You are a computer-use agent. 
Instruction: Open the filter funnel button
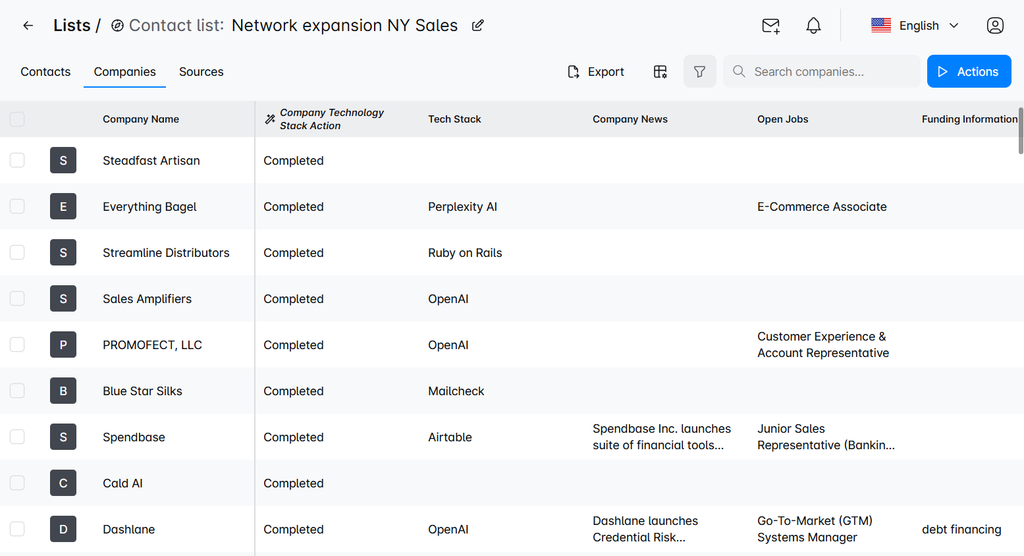(699, 71)
